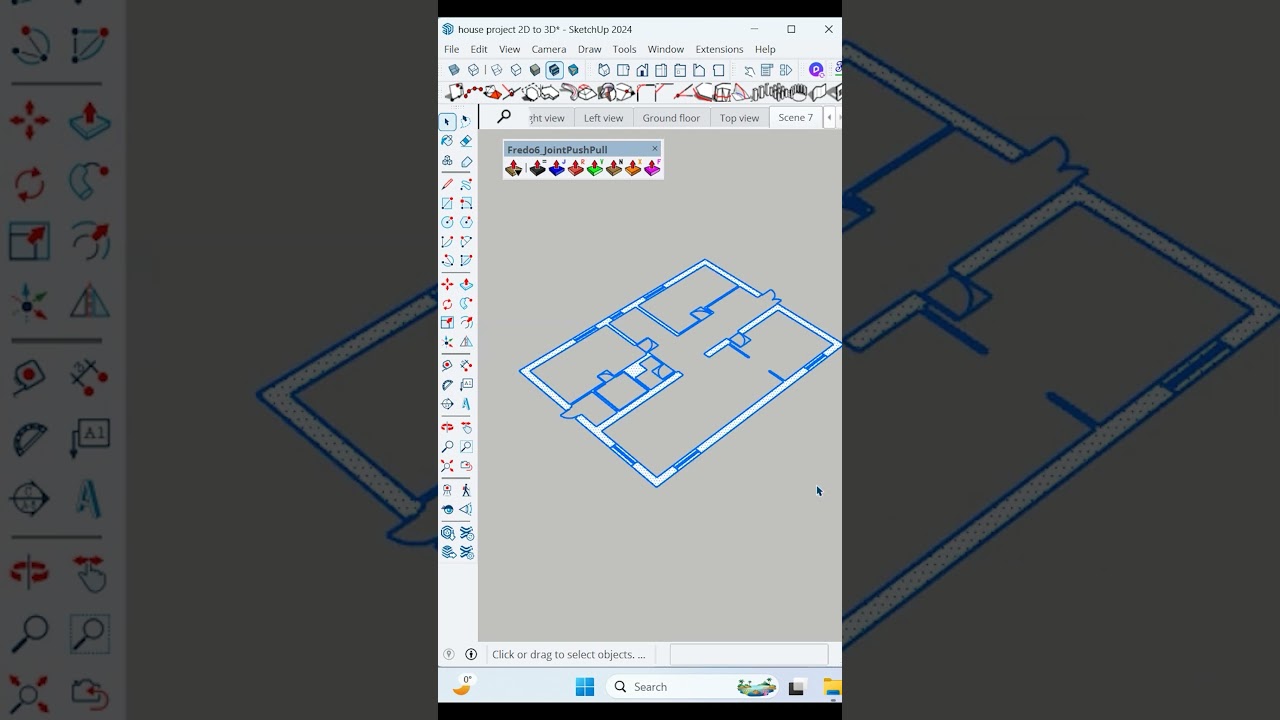Open the File menu
The image size is (1280, 720).
point(452,49)
